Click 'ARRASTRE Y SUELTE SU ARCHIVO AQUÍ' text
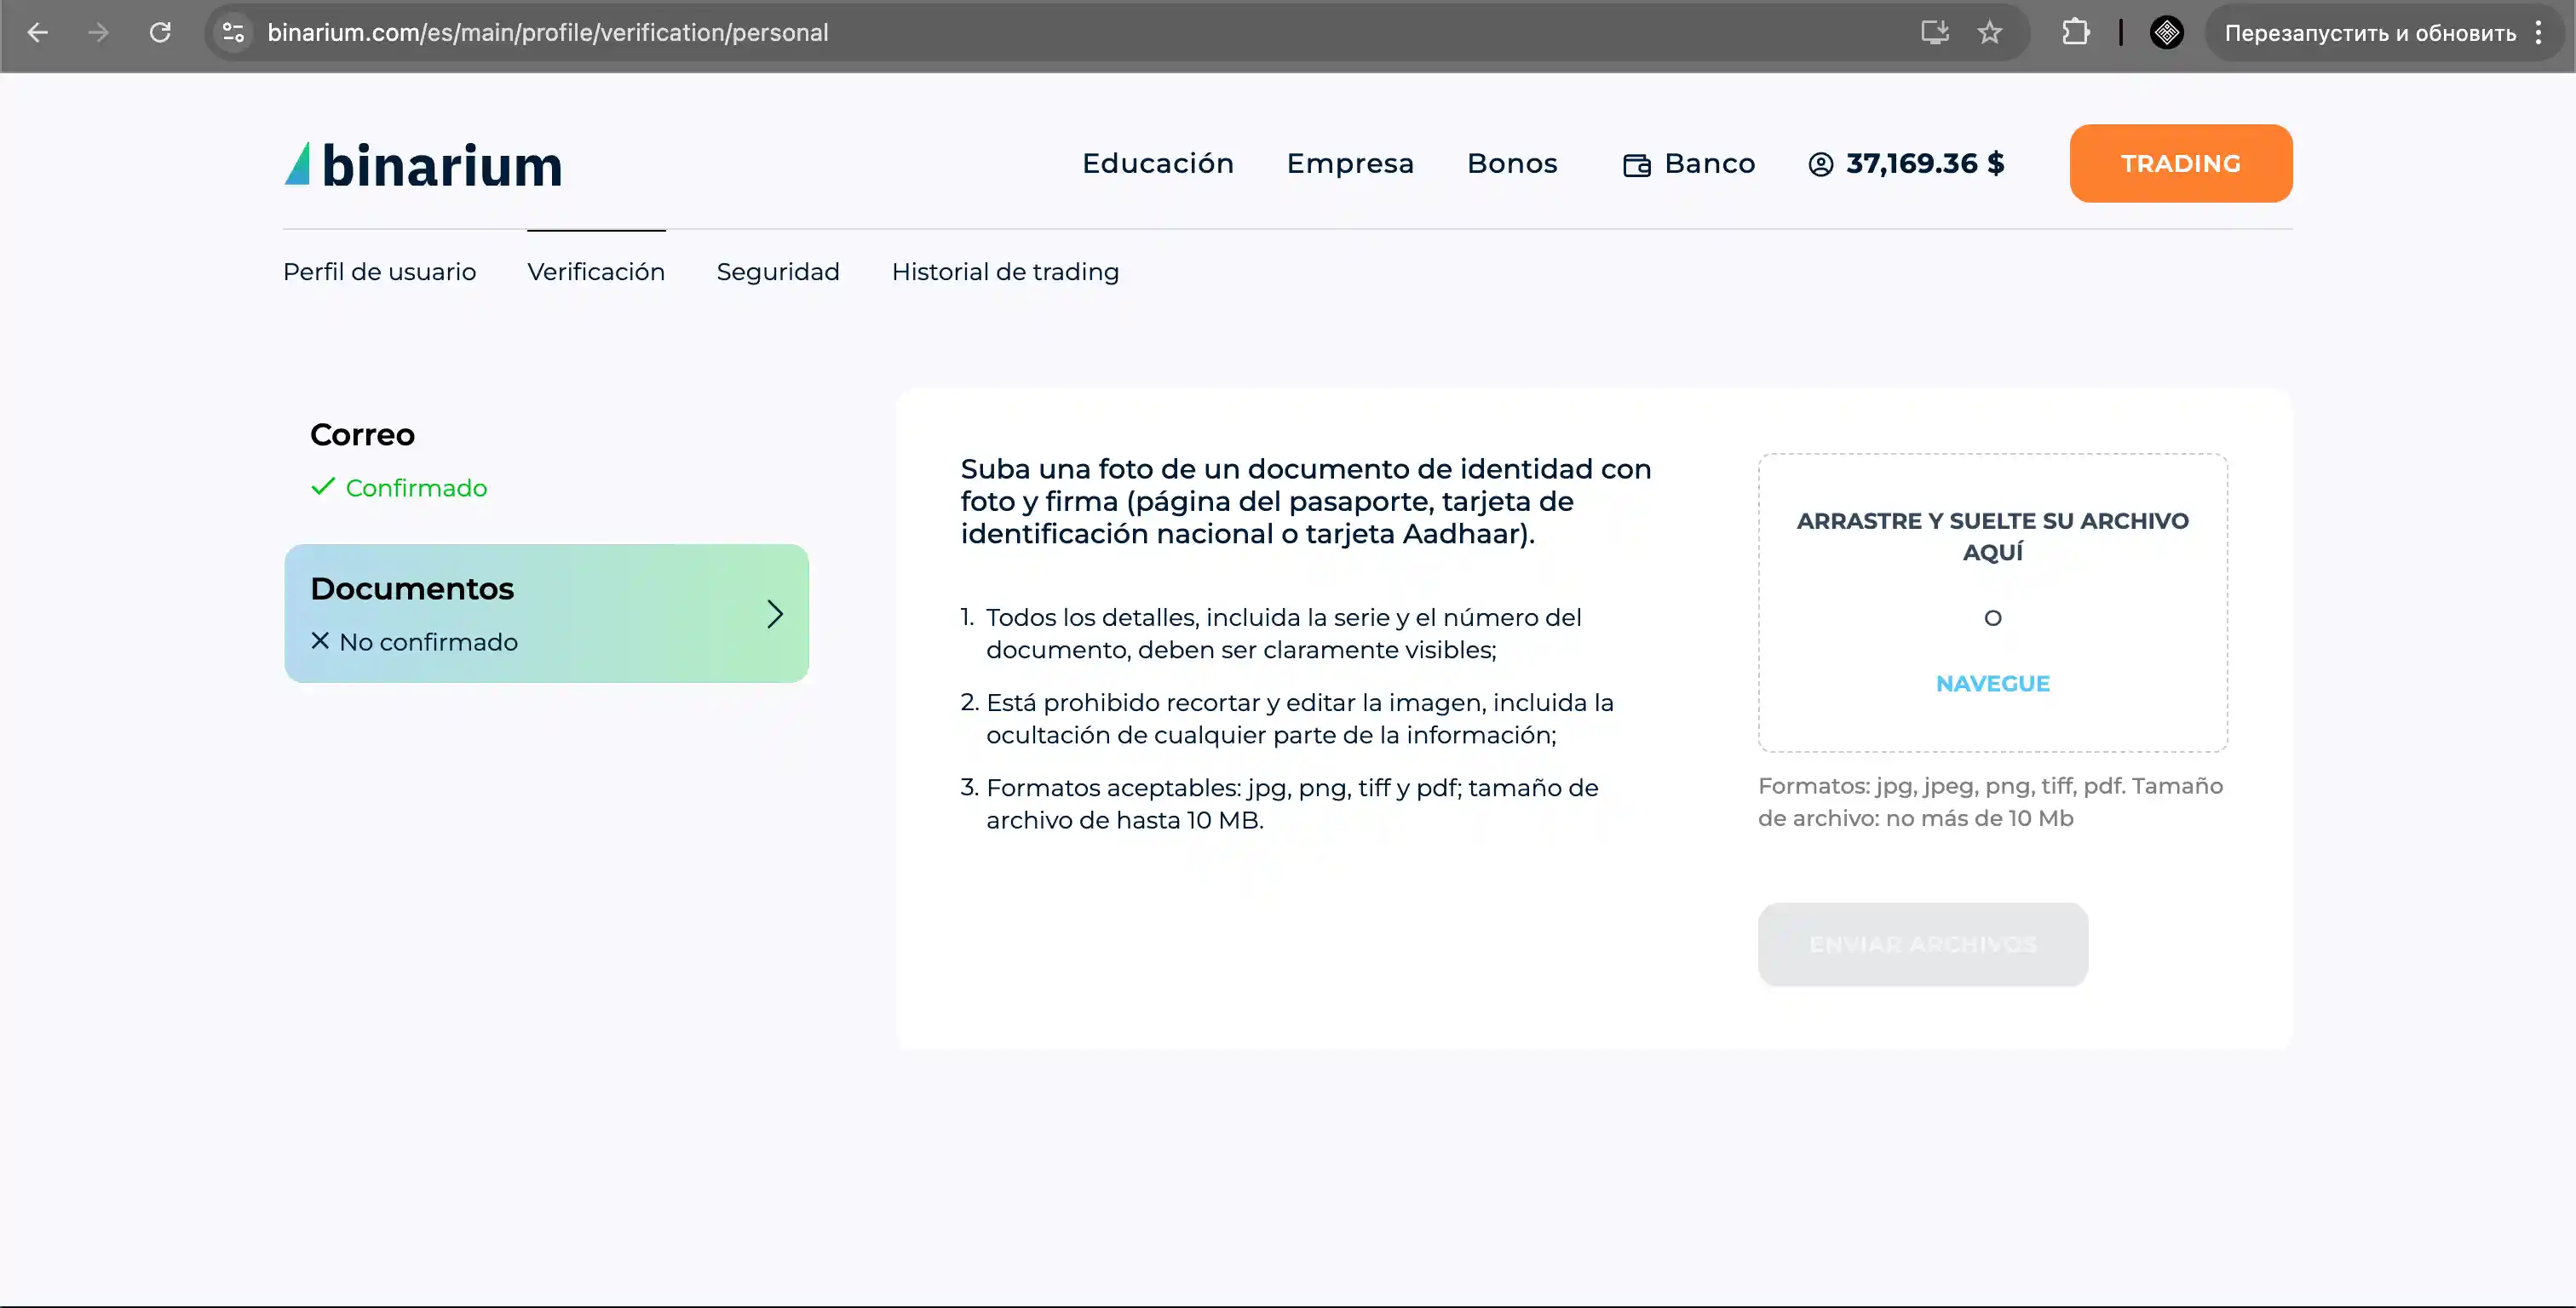The width and height of the screenshot is (2576, 1308). pyautogui.click(x=1992, y=536)
